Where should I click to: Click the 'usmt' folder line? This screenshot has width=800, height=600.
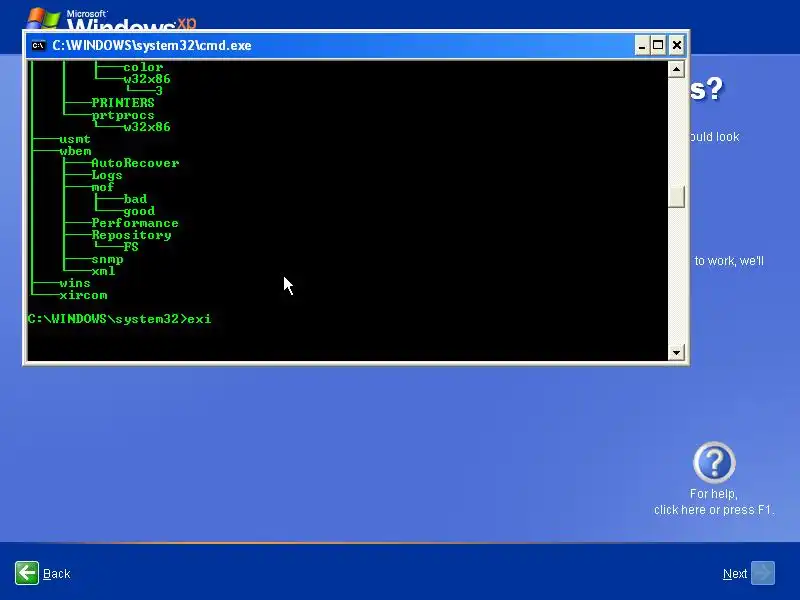pyautogui.click(x=75, y=139)
